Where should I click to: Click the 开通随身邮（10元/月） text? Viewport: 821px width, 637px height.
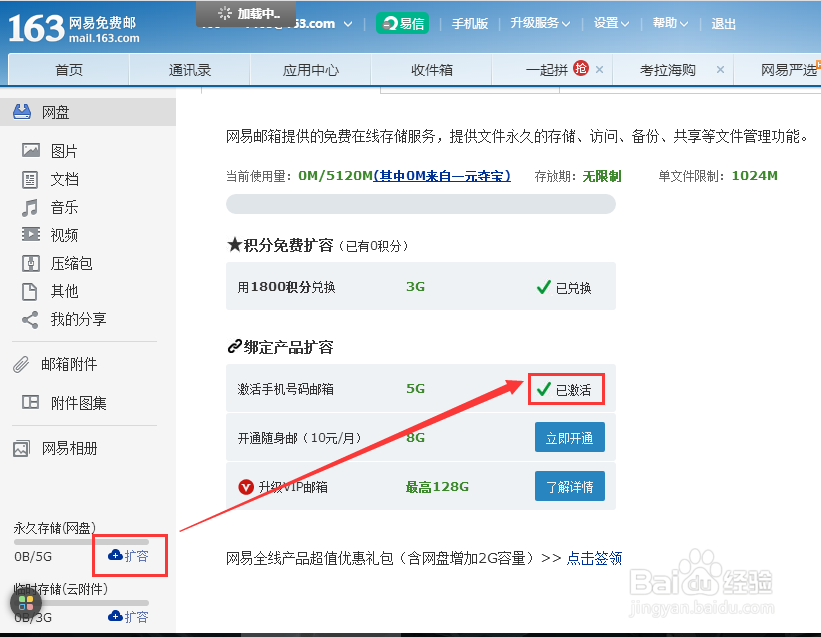pyautogui.click(x=300, y=438)
